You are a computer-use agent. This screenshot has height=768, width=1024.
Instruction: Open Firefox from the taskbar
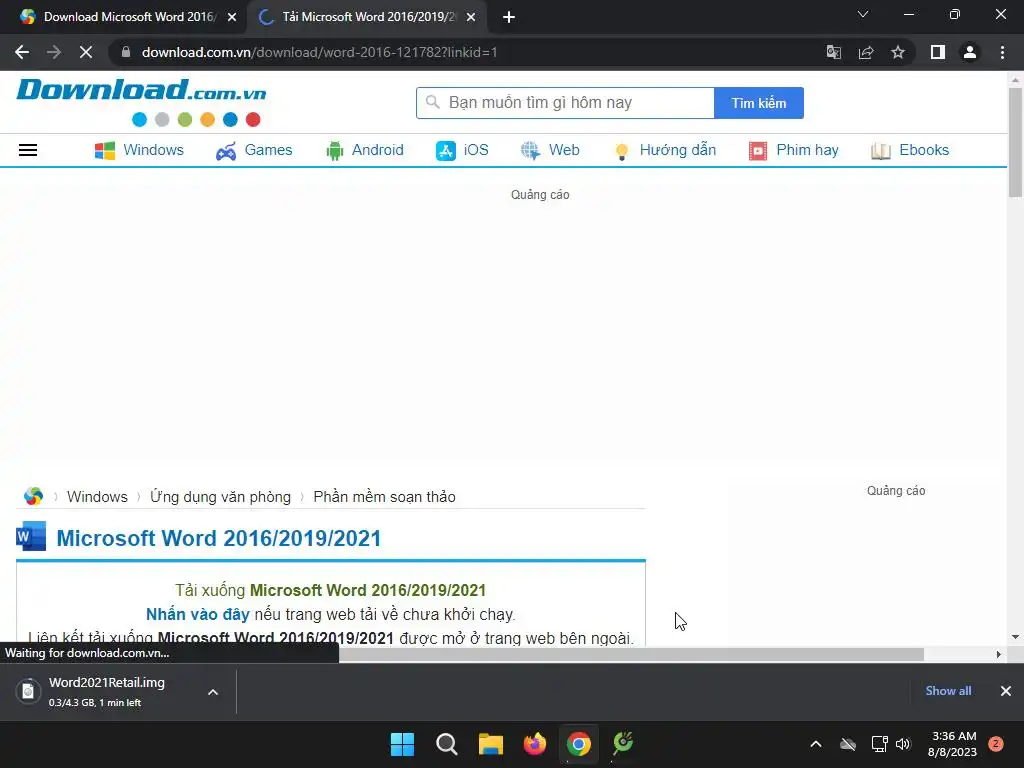point(535,744)
